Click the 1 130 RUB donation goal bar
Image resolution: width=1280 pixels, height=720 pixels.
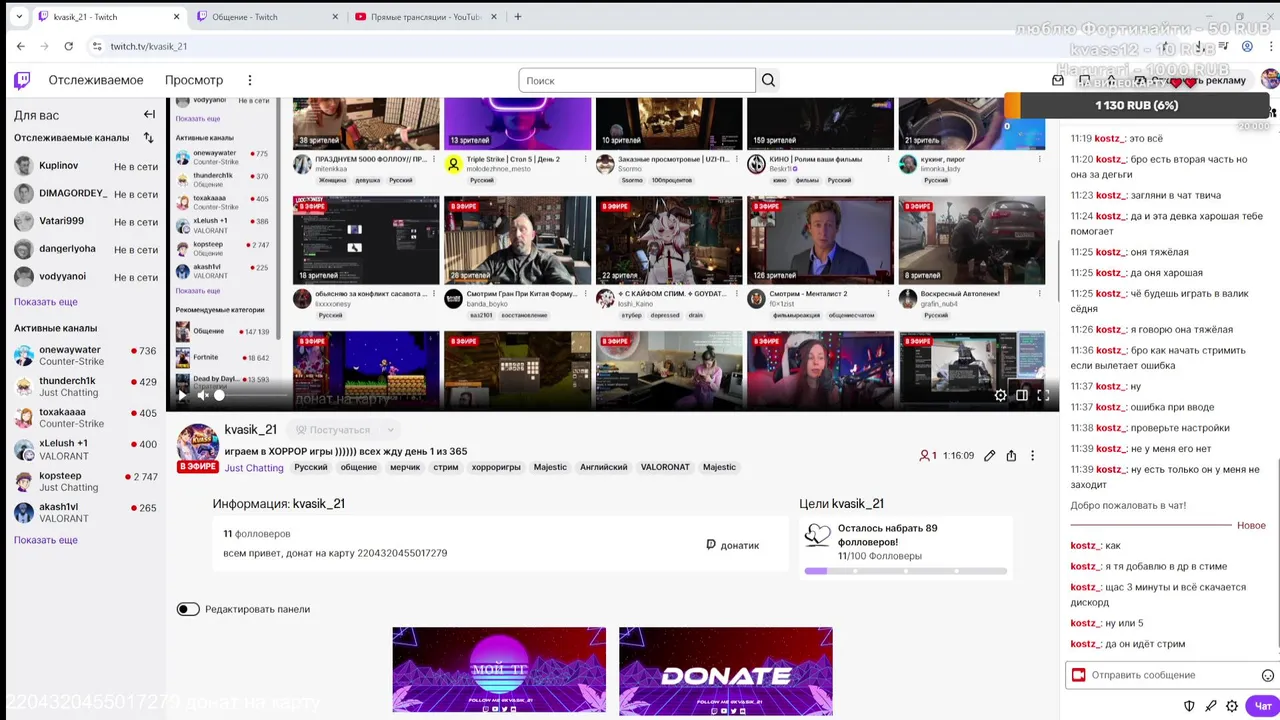[x=1136, y=105]
